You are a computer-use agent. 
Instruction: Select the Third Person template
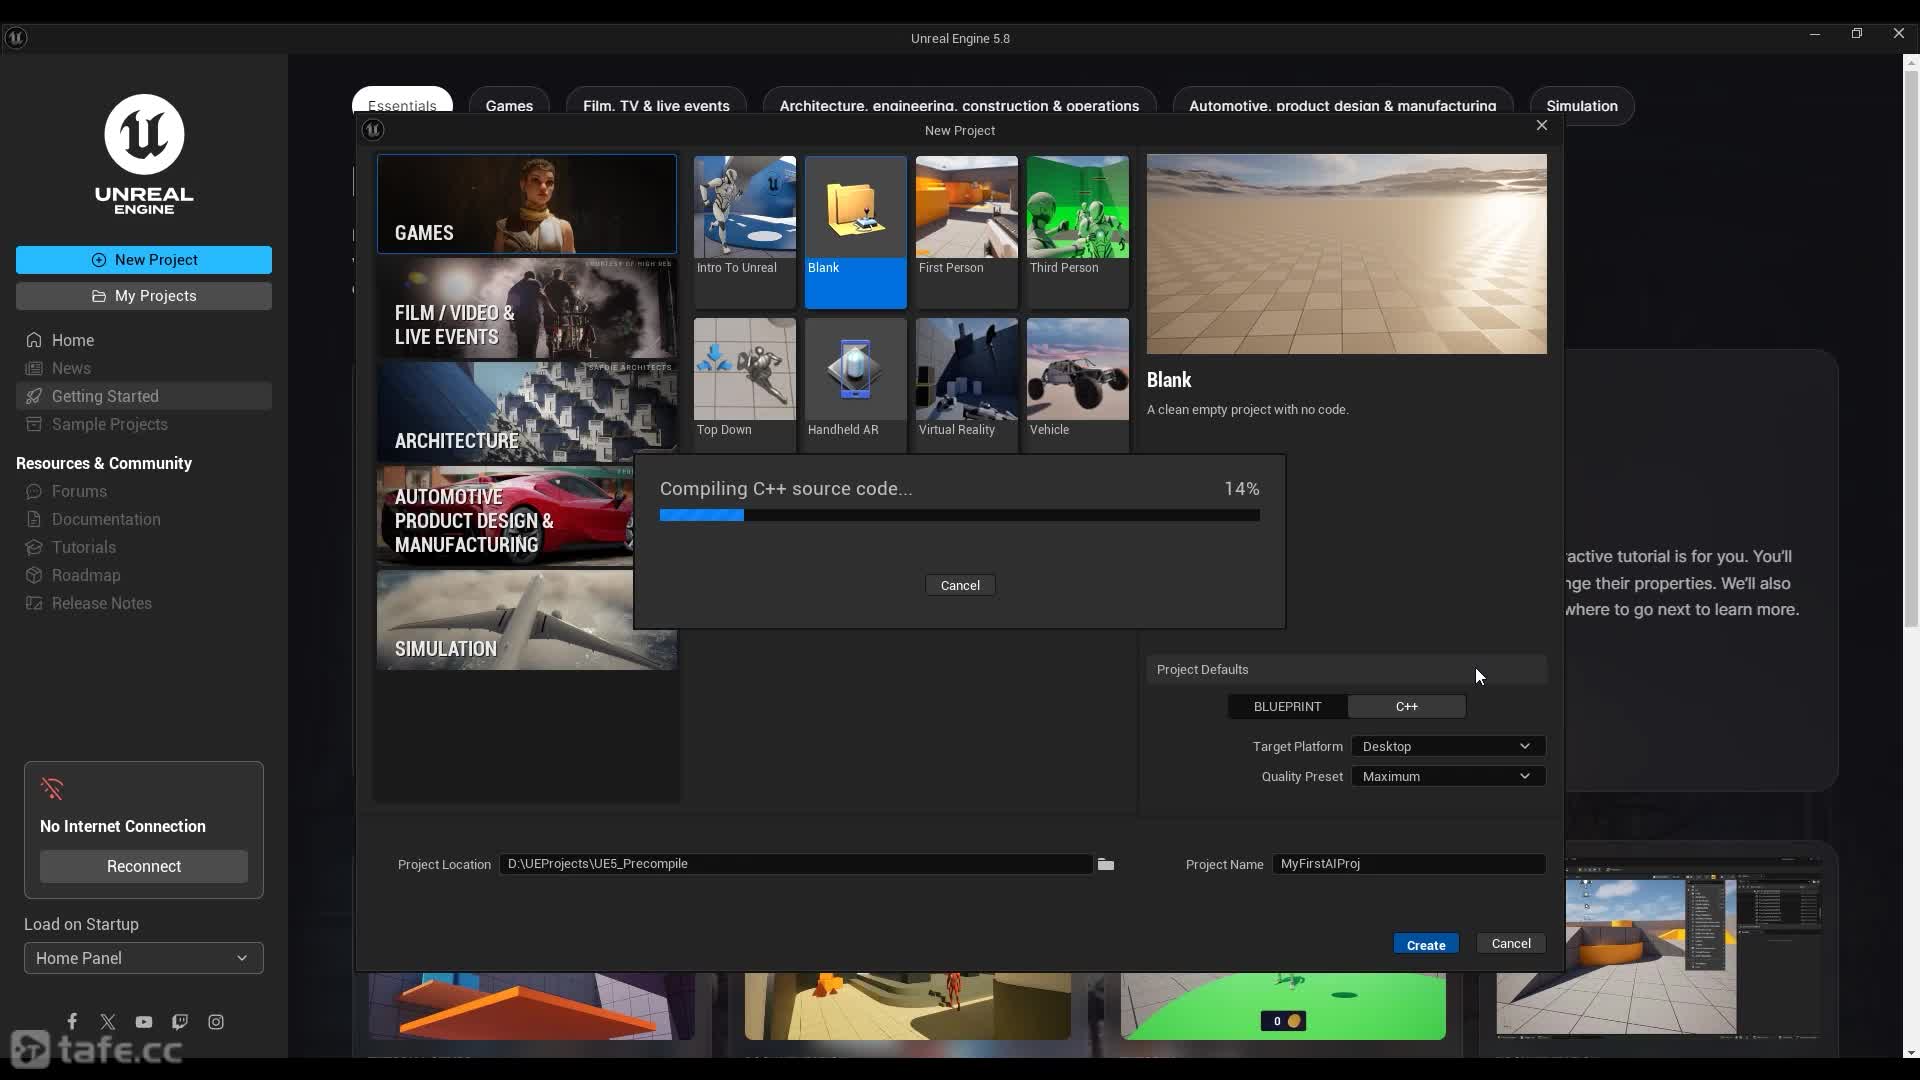(x=1078, y=232)
